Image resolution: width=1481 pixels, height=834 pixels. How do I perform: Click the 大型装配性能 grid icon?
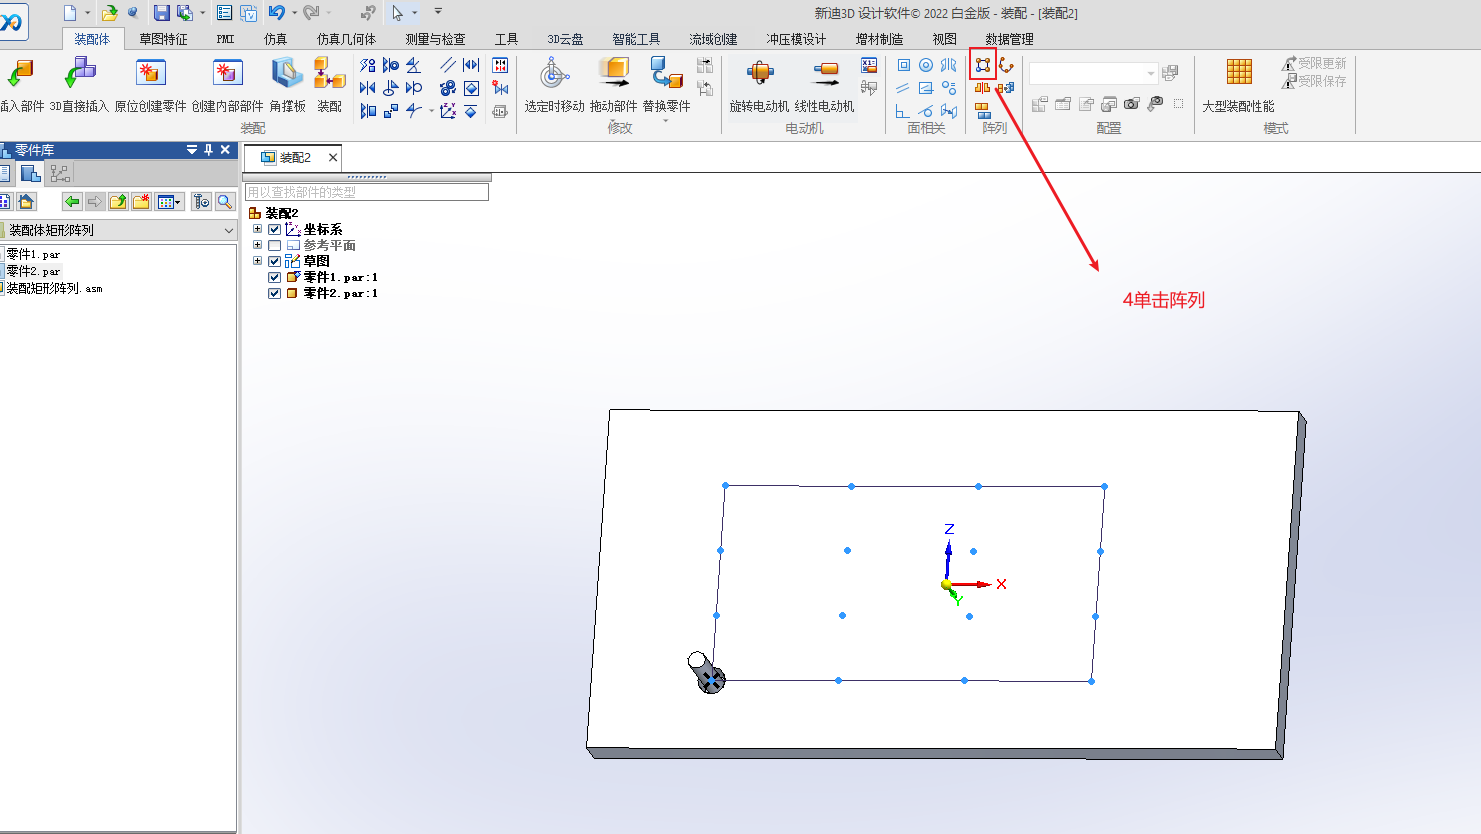tap(1238, 72)
